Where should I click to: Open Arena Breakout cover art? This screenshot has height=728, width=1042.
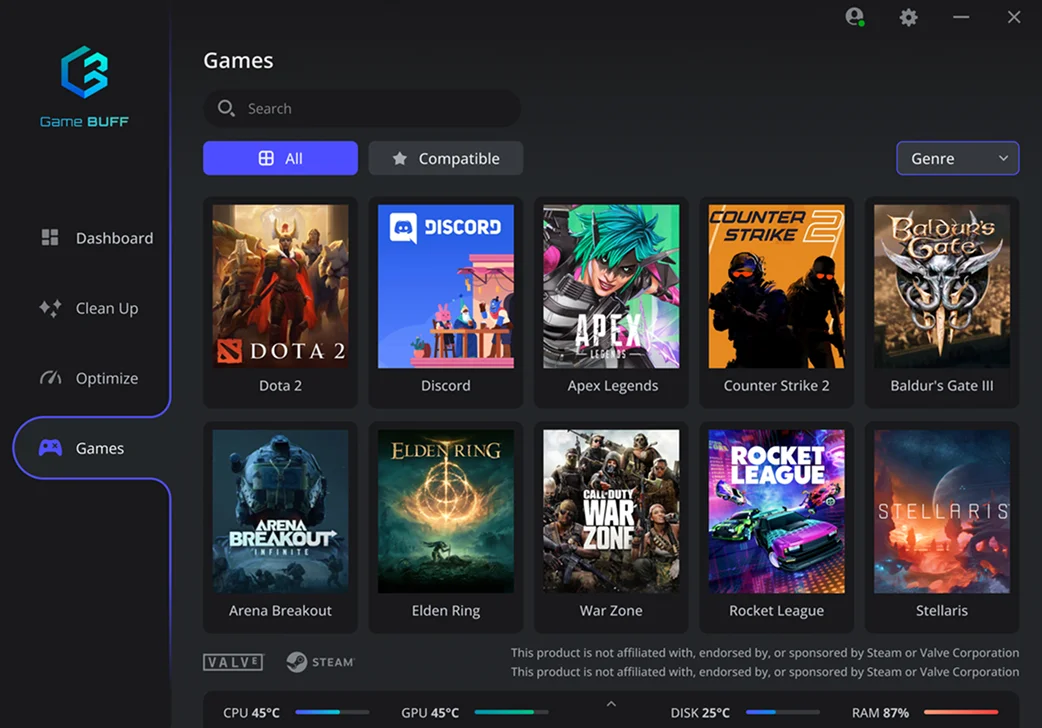click(280, 511)
